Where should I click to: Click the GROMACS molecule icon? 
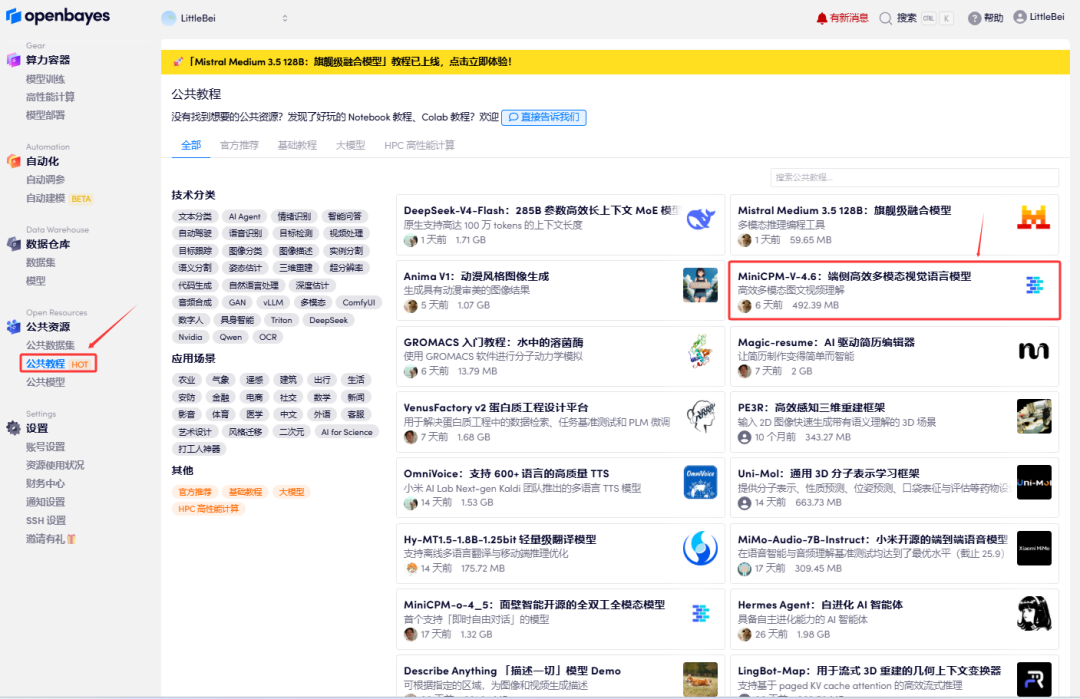click(700, 351)
